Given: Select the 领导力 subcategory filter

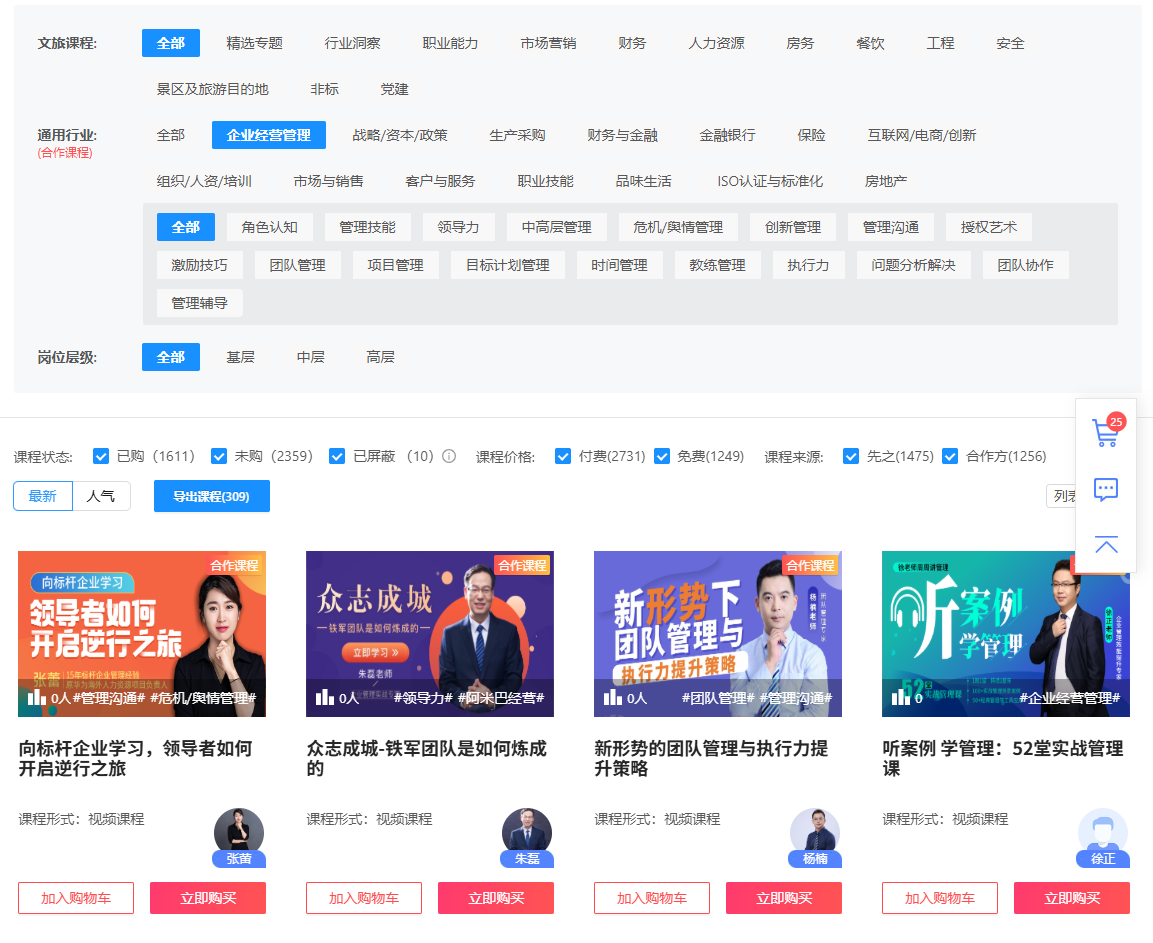Looking at the screenshot, I should pyautogui.click(x=458, y=227).
